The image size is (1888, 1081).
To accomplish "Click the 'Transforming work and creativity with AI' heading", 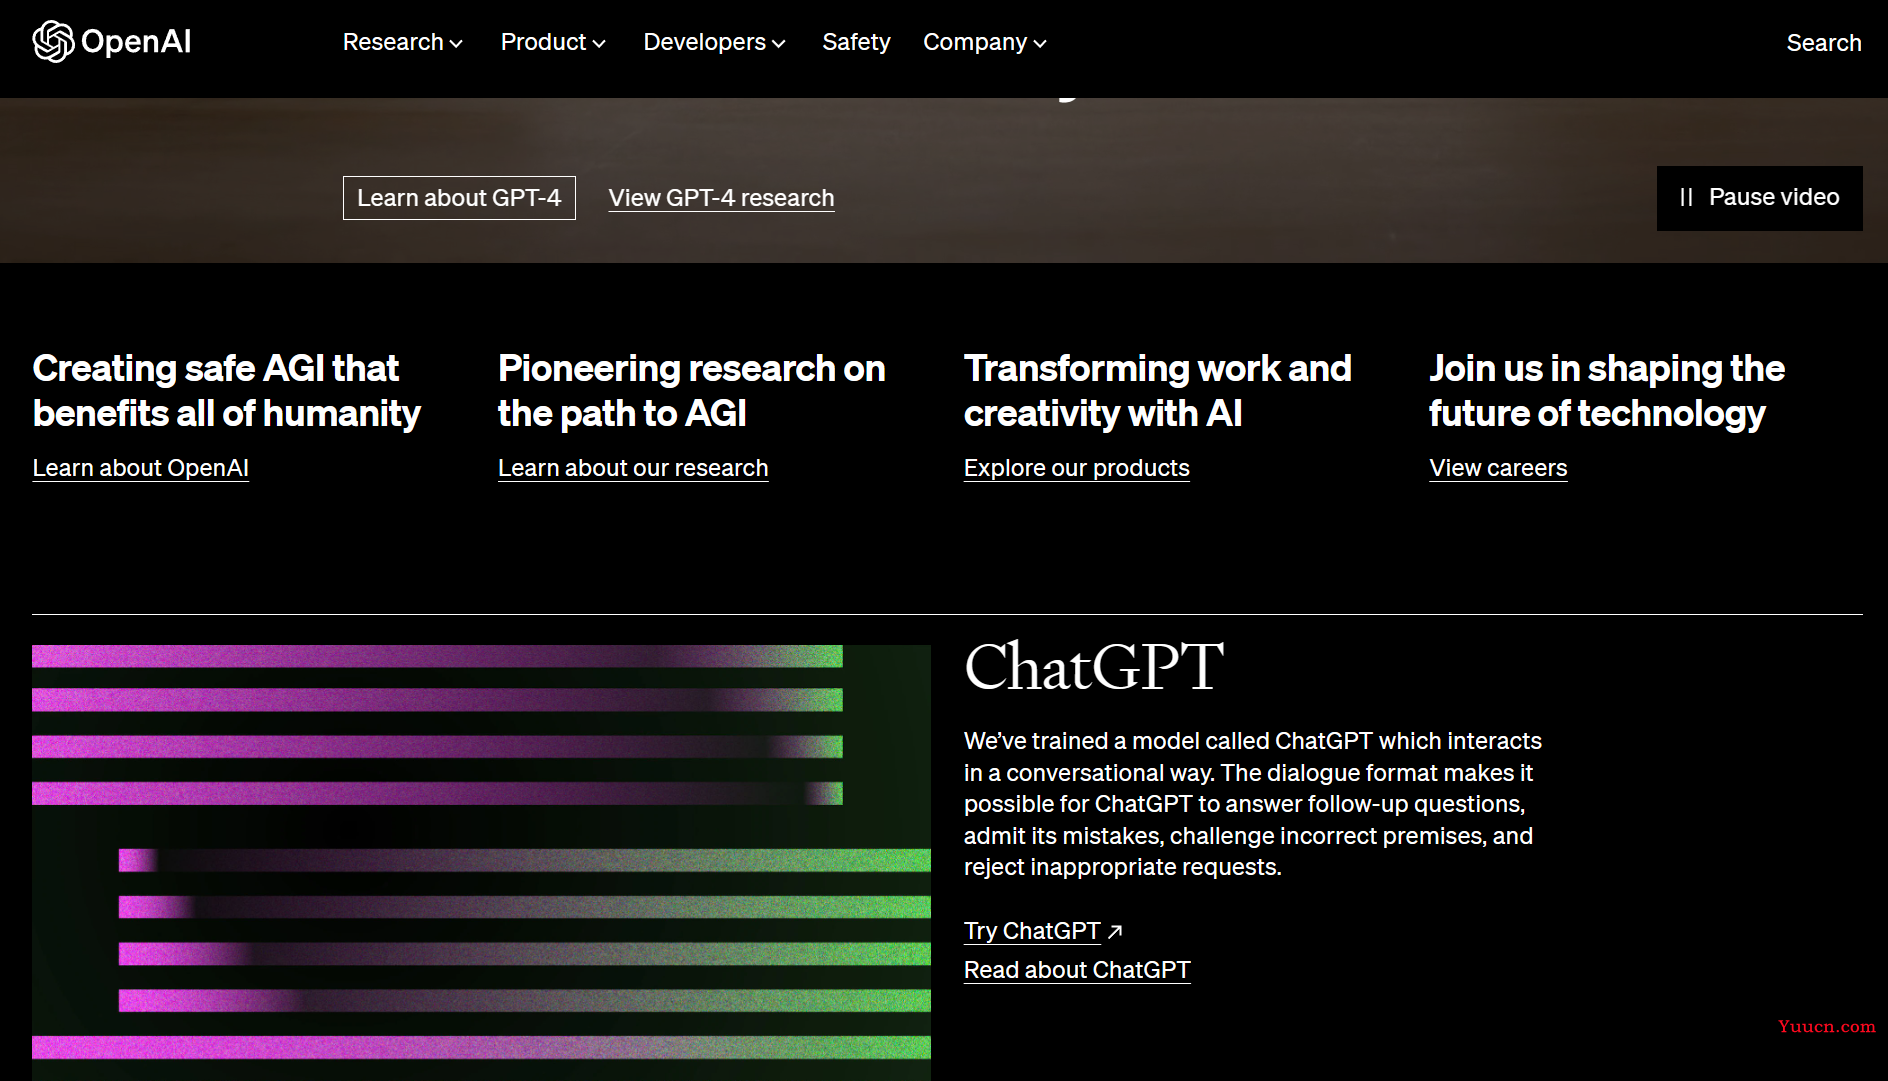I will (1158, 391).
